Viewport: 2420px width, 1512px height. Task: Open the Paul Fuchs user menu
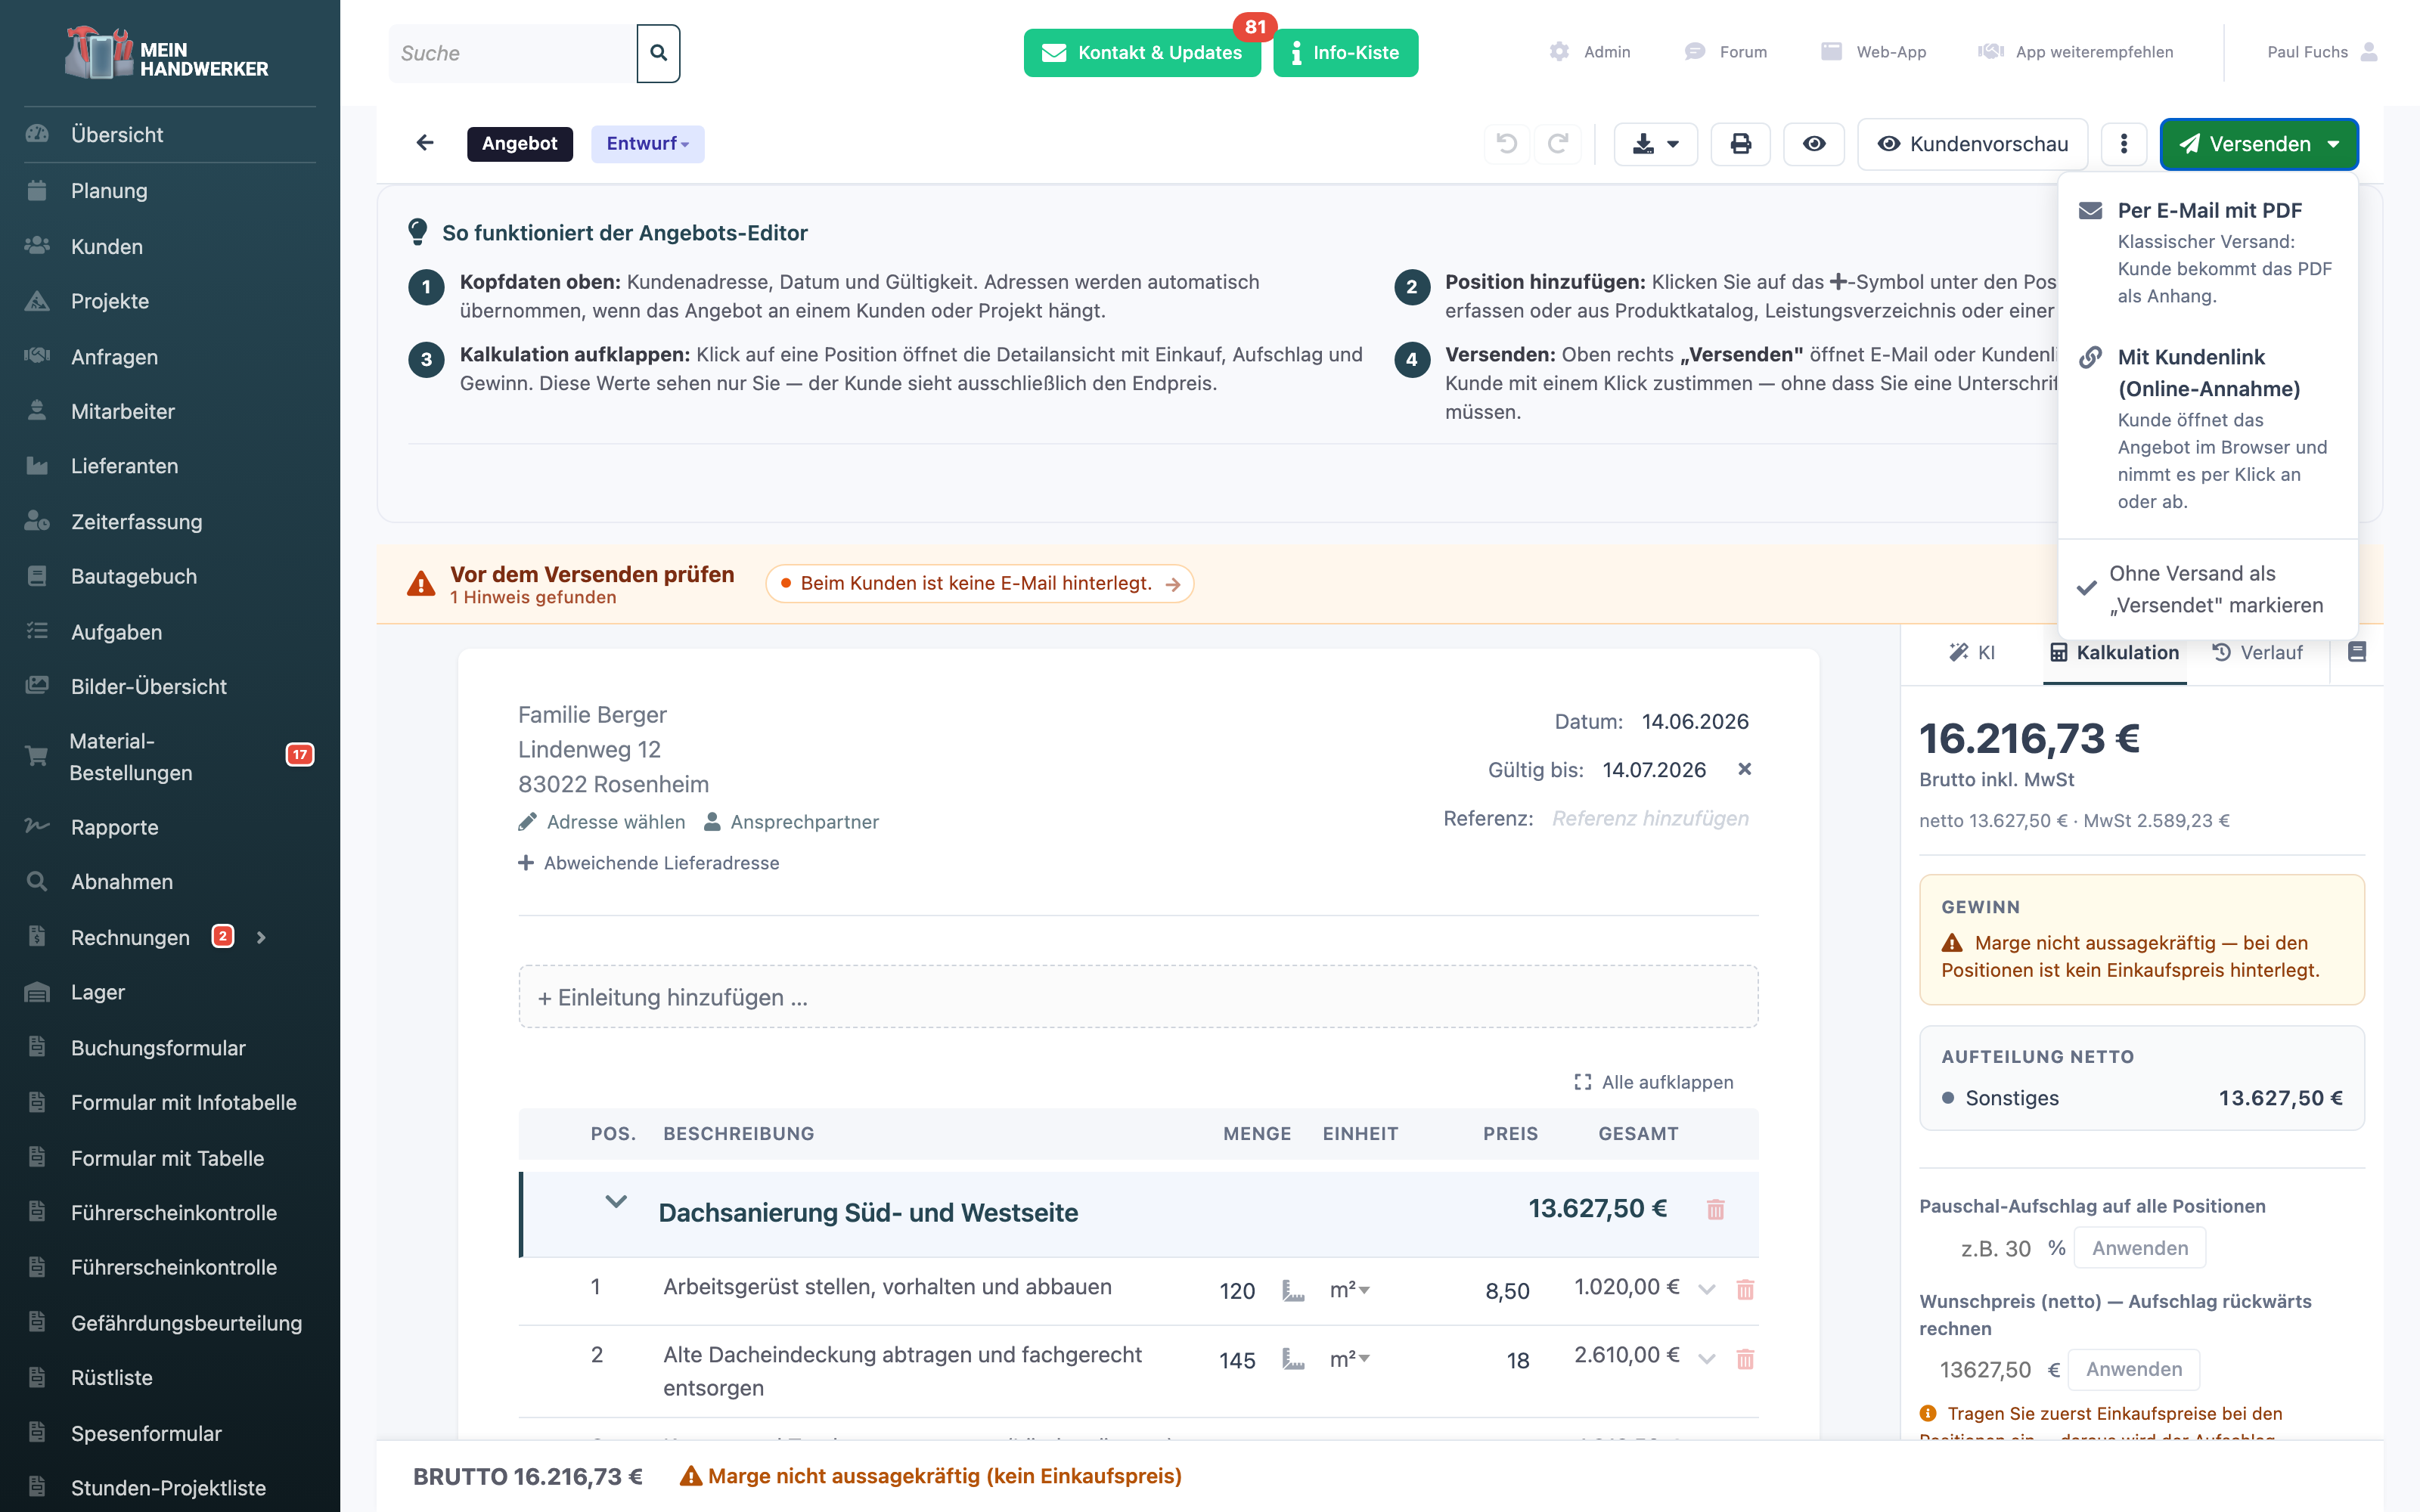2322,52
